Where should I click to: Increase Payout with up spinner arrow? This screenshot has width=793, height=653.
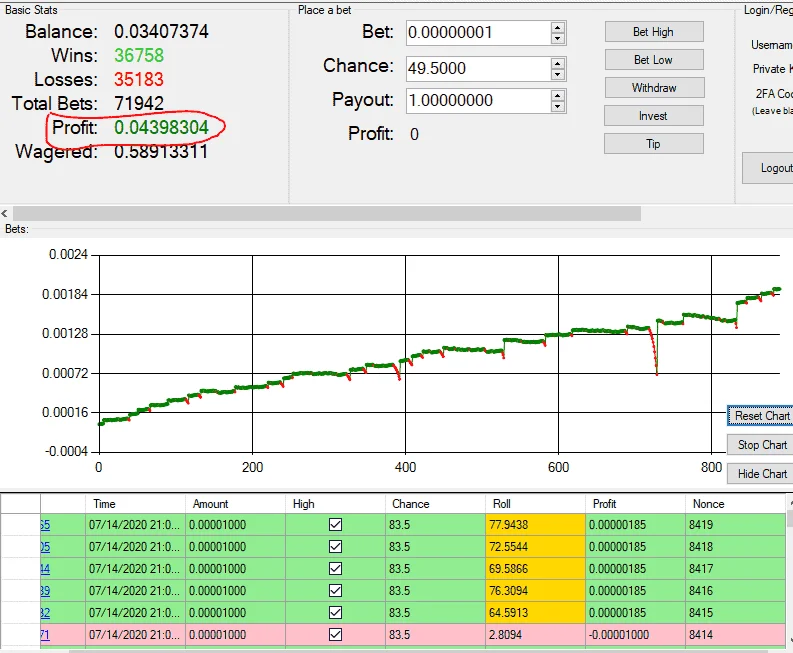point(558,96)
